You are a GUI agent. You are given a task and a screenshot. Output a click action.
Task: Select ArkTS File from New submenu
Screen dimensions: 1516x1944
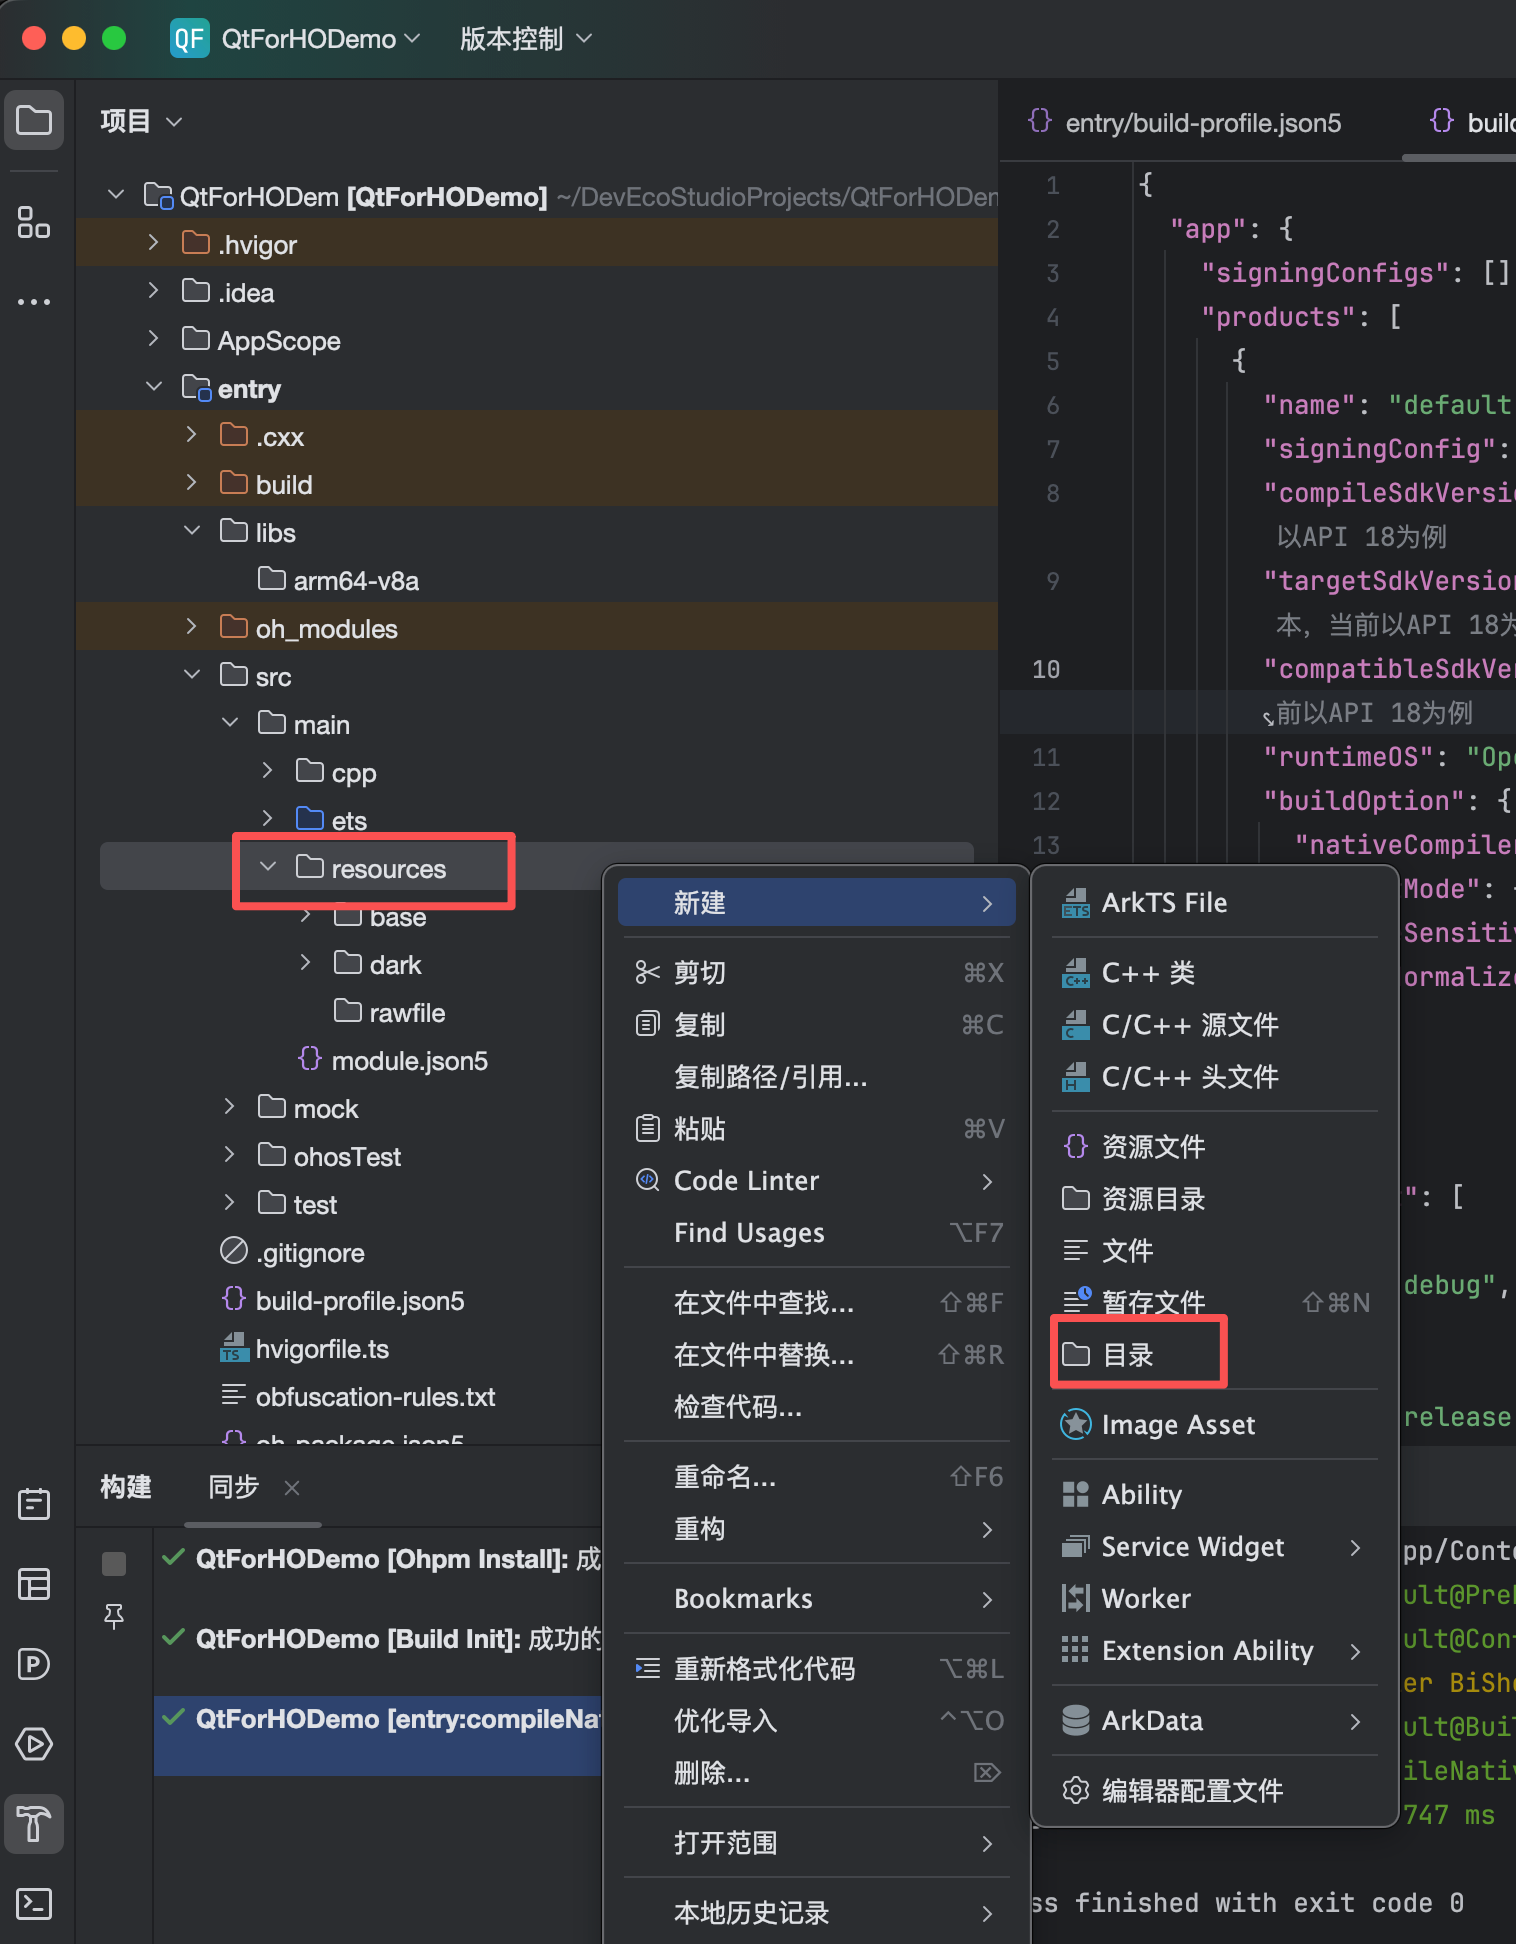coord(1214,903)
